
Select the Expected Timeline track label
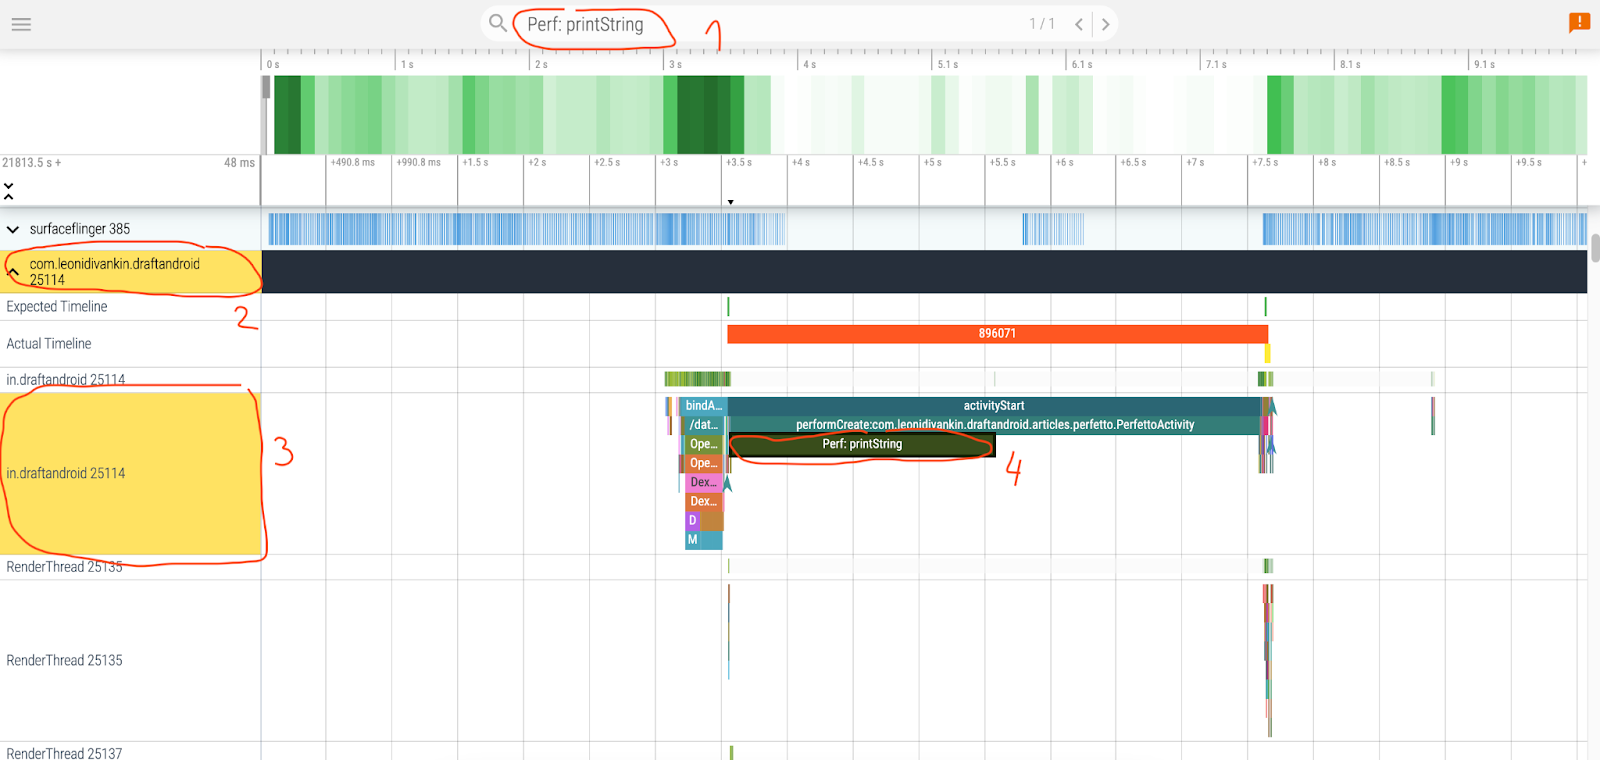click(57, 307)
